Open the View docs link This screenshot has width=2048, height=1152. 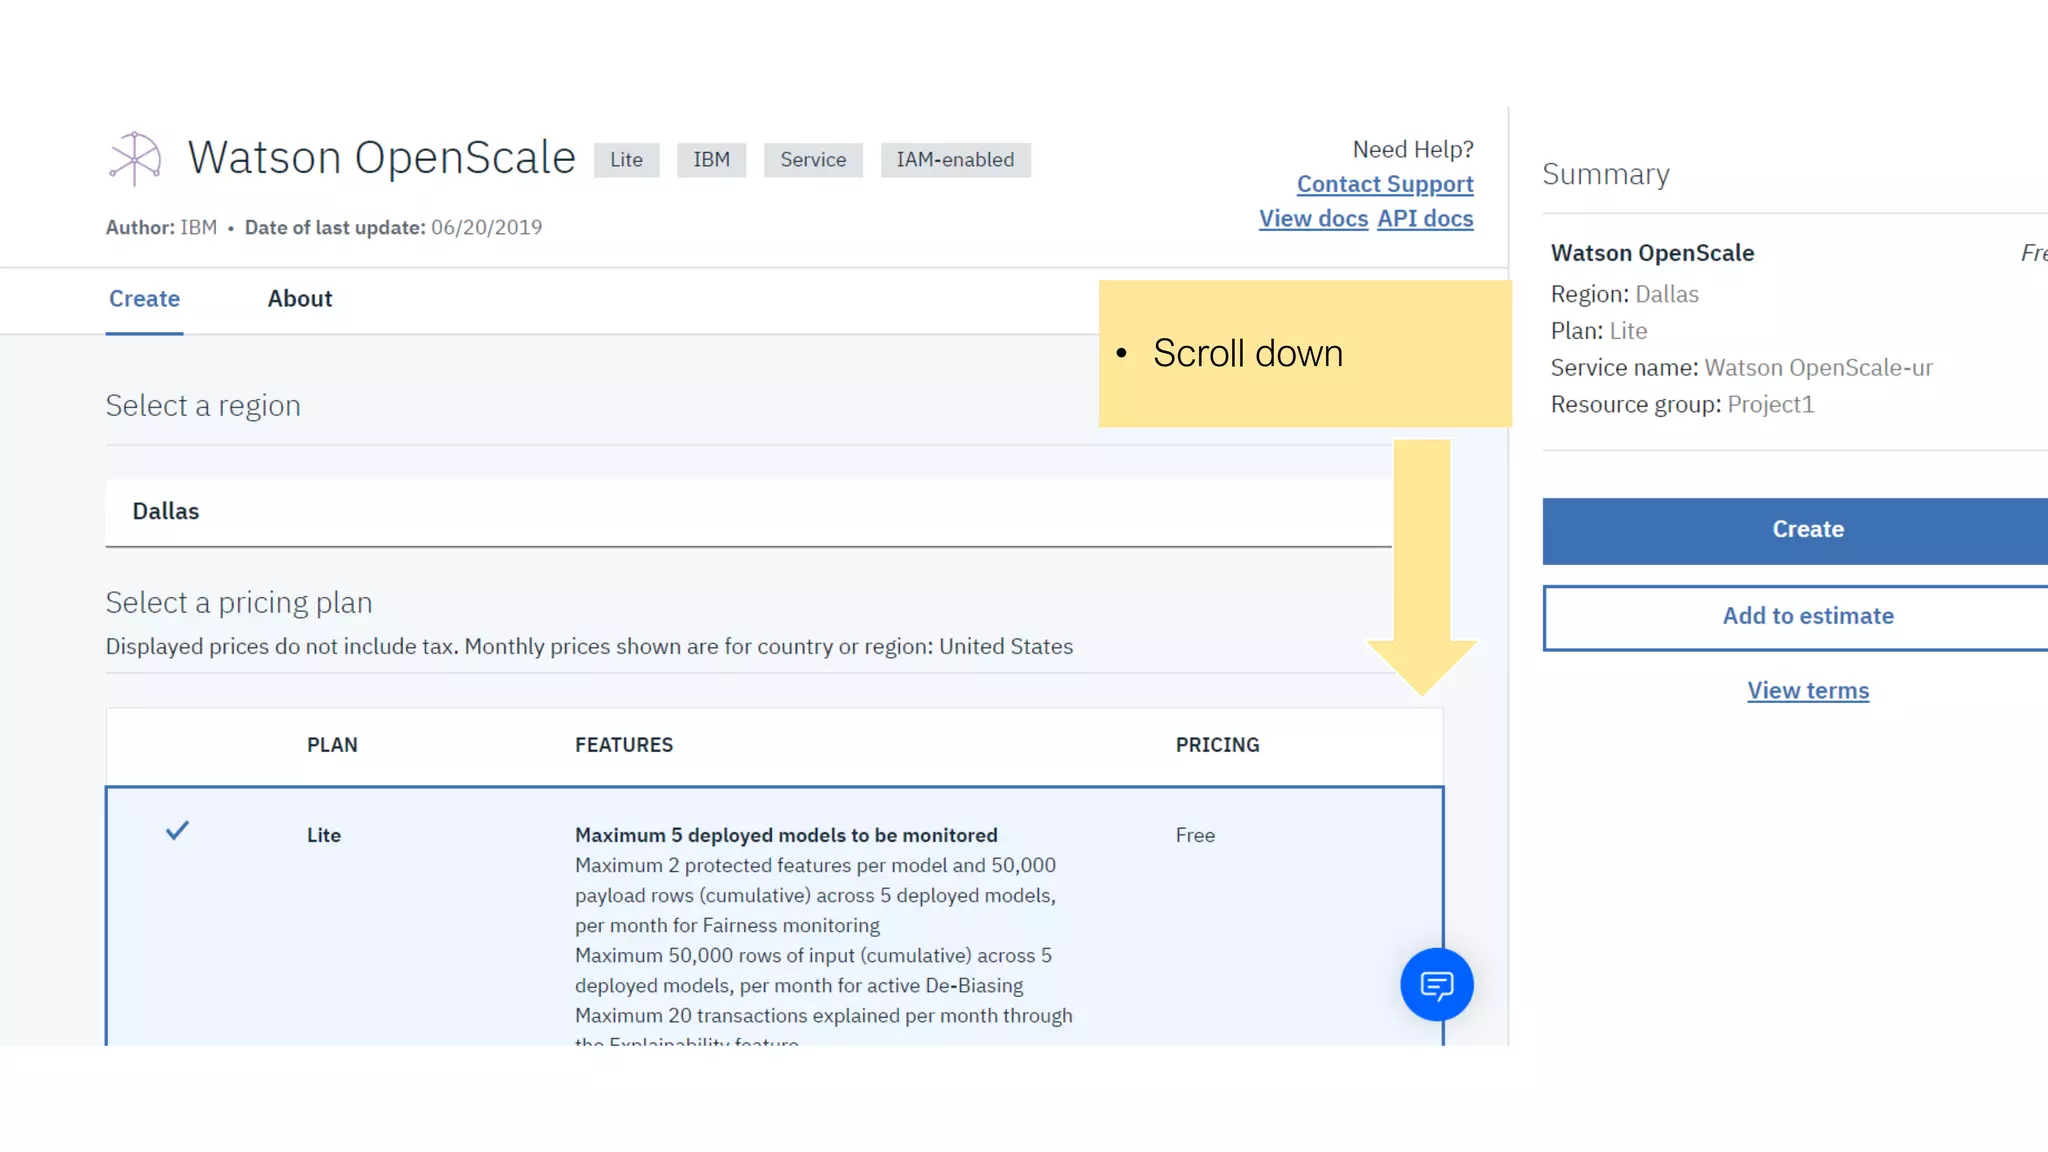[1312, 219]
